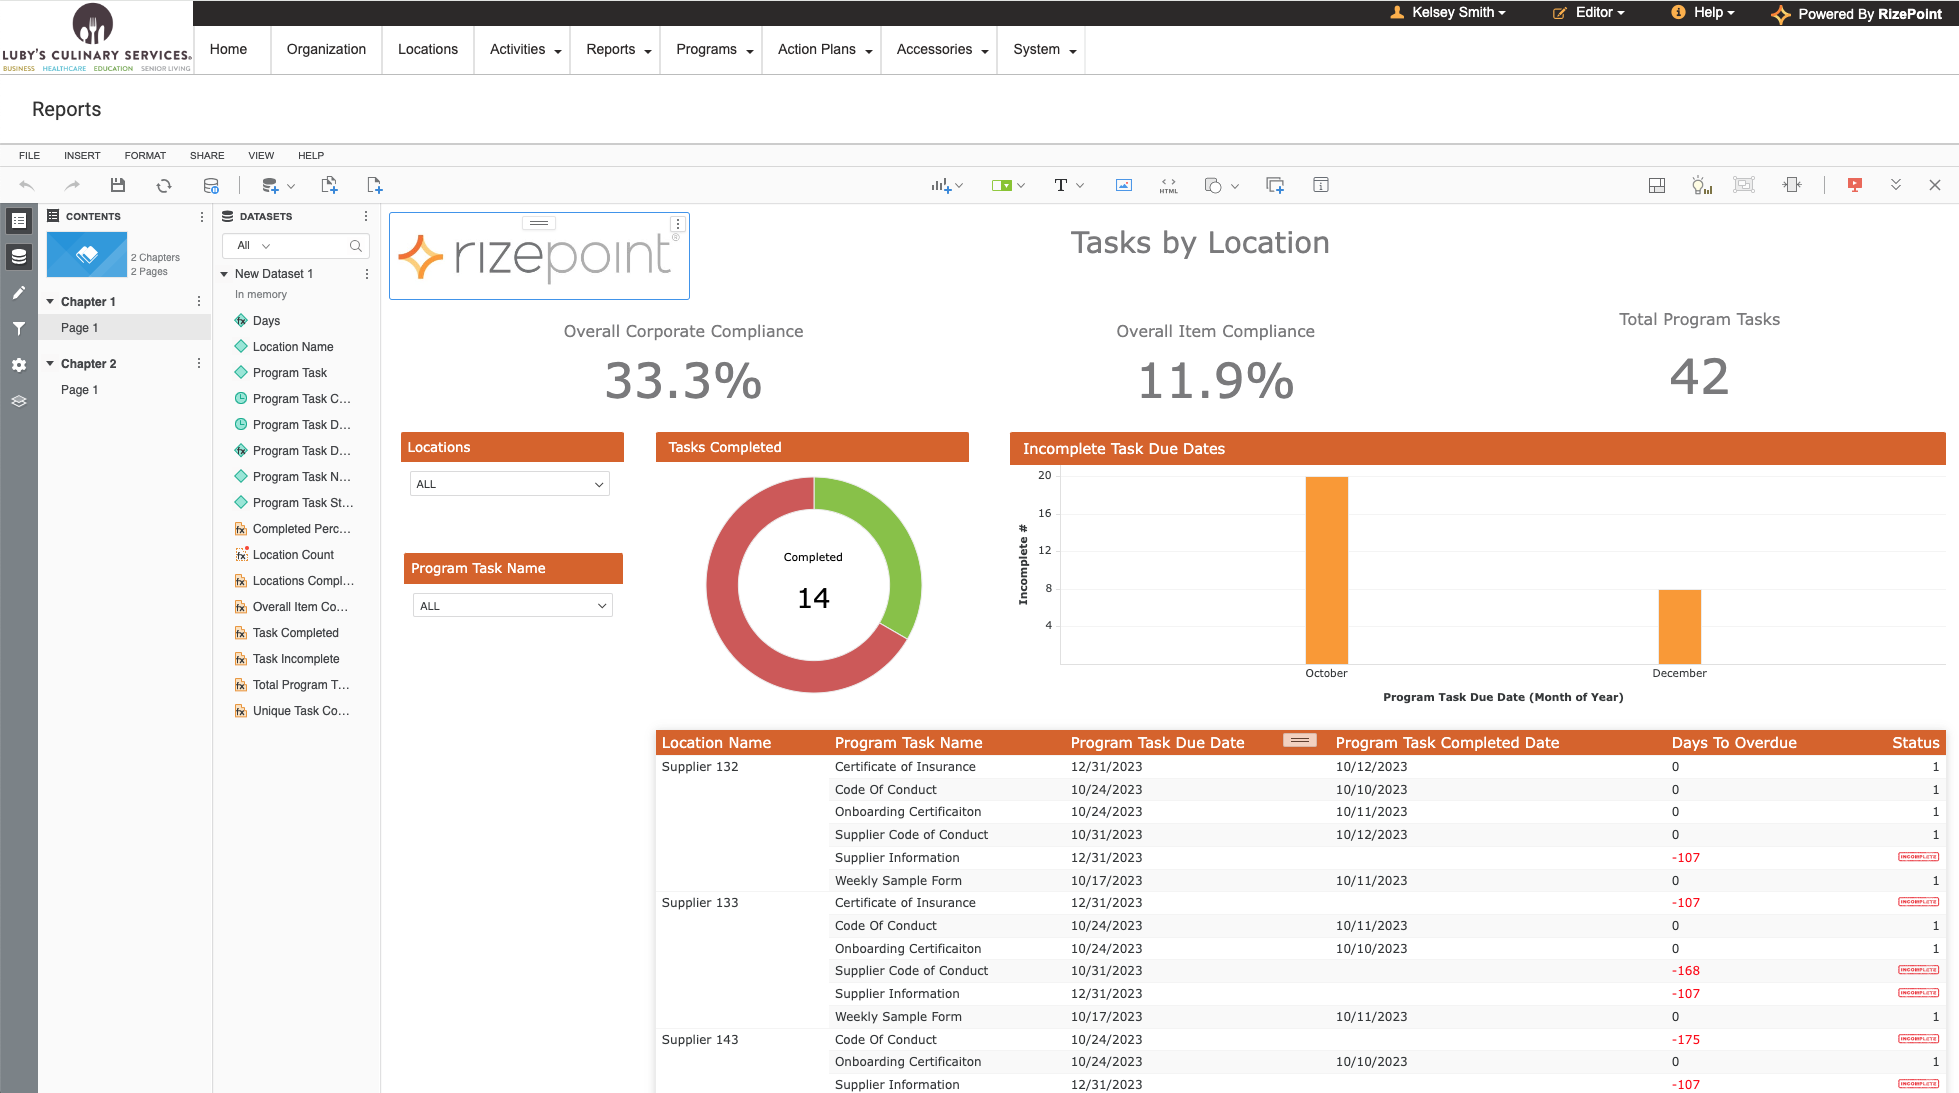Click the Insert HTML icon
Image resolution: width=1959 pixels, height=1093 pixels.
(x=1168, y=185)
